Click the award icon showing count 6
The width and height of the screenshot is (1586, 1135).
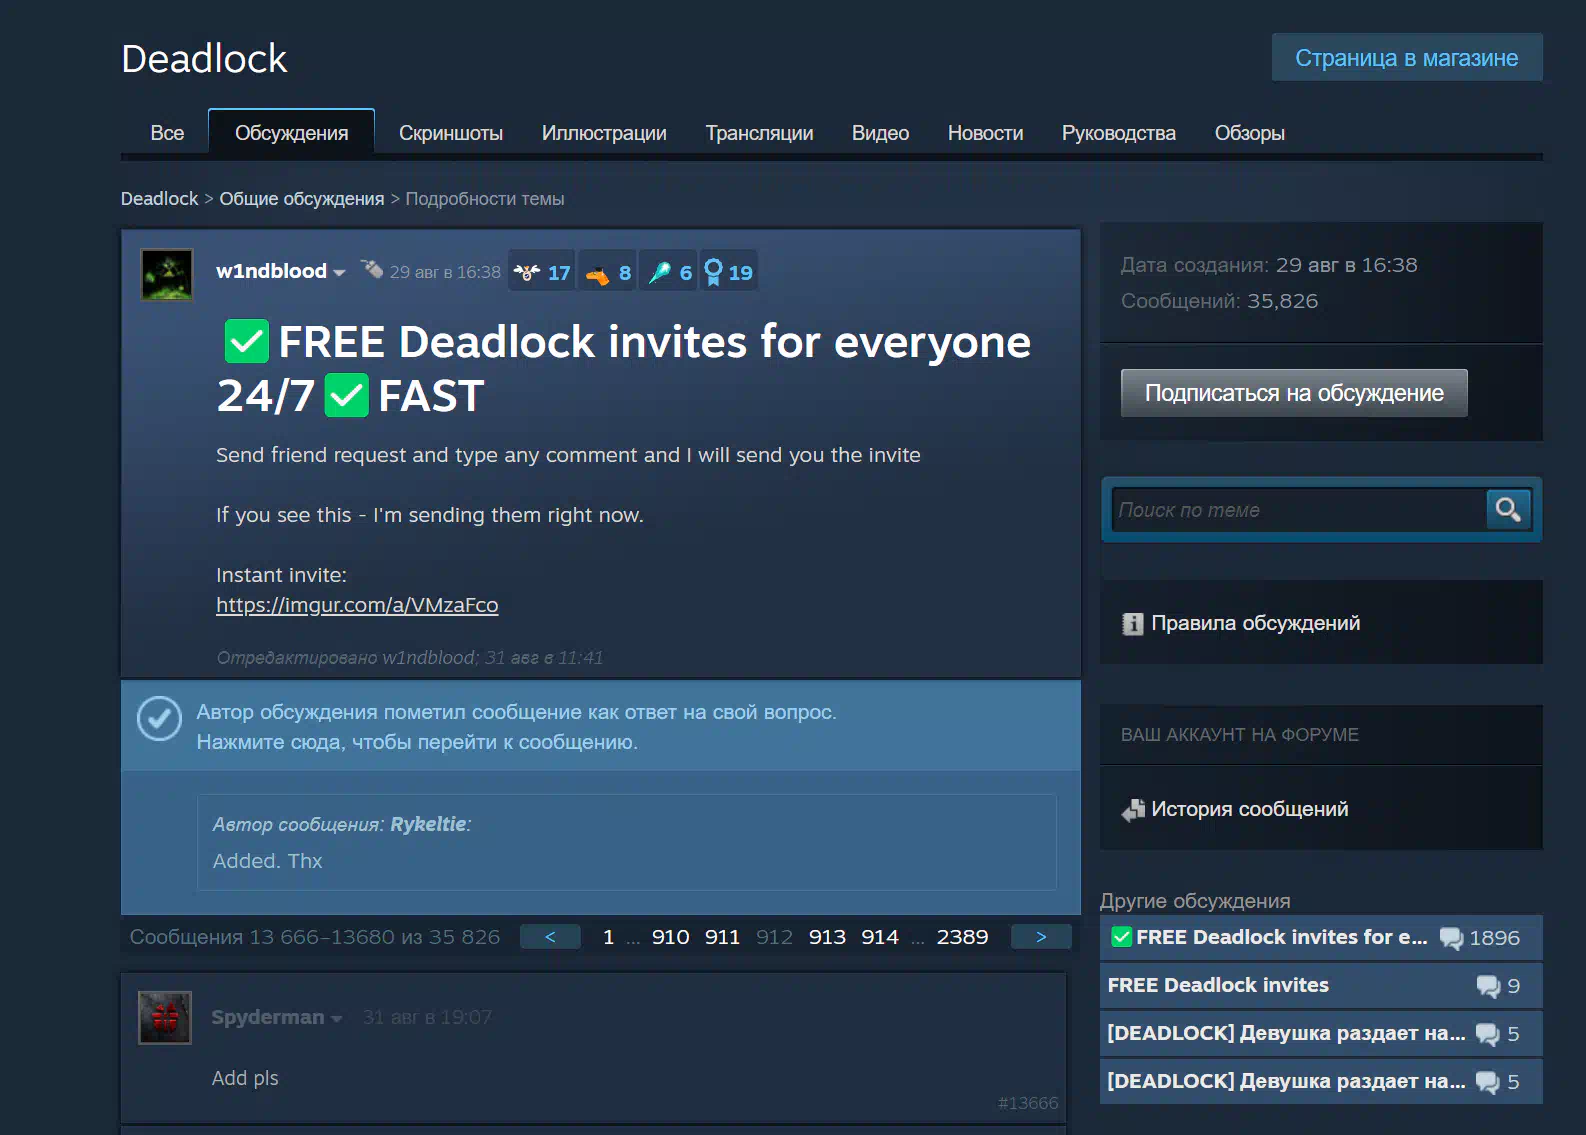659,272
